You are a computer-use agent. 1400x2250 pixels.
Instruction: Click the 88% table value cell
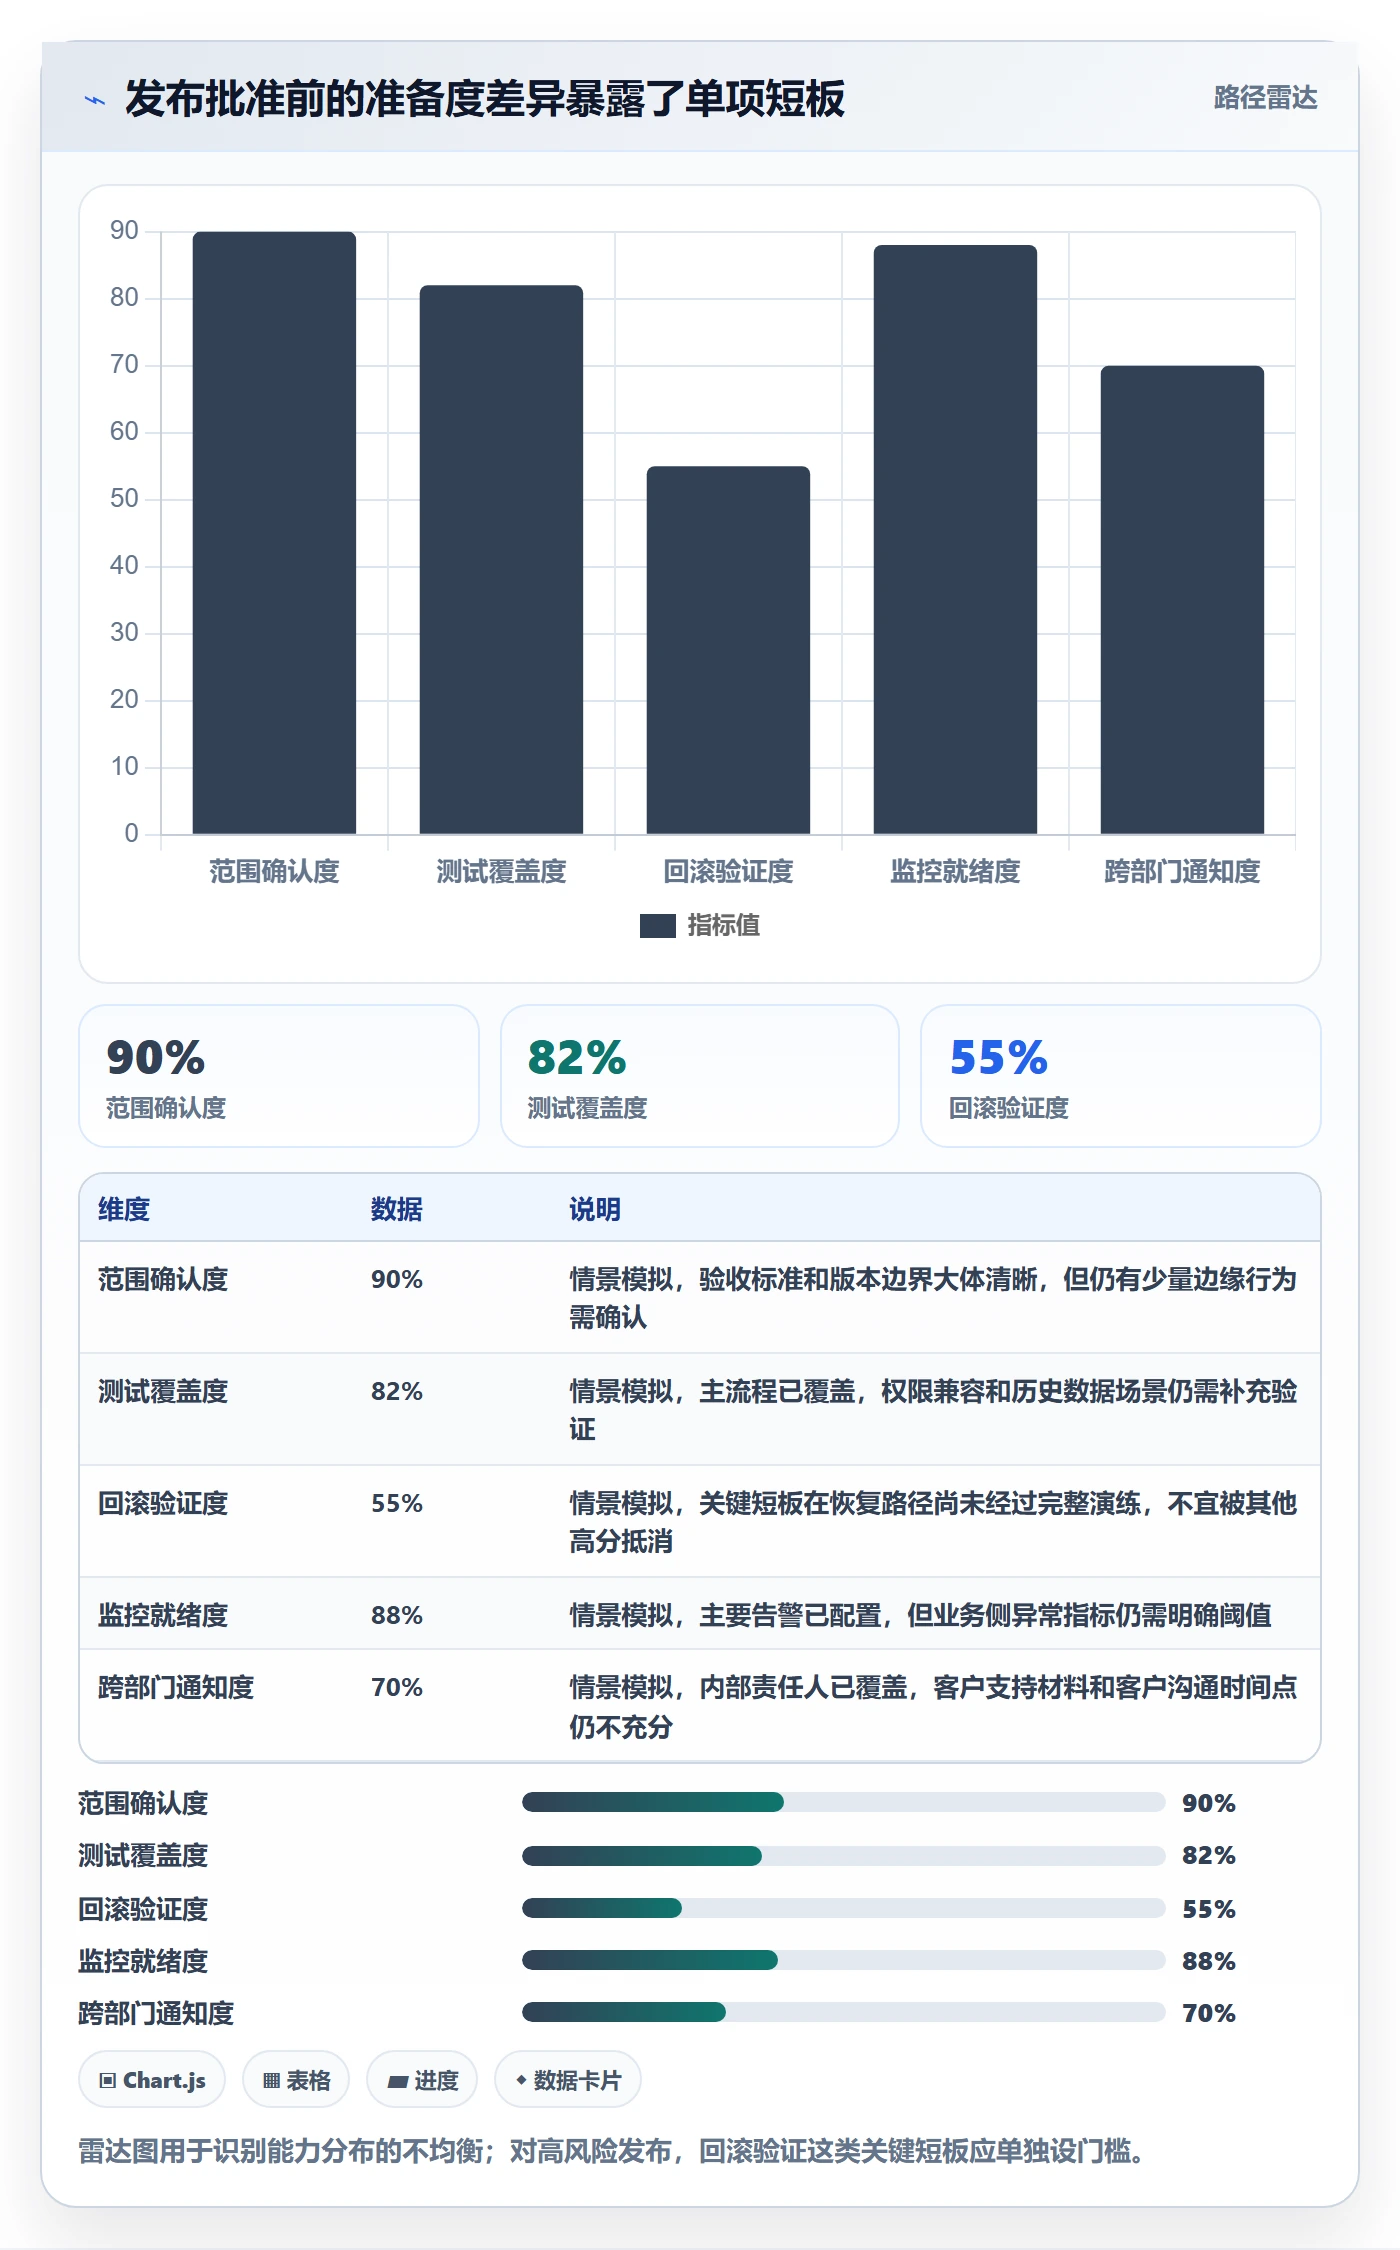pyautogui.click(x=397, y=1615)
